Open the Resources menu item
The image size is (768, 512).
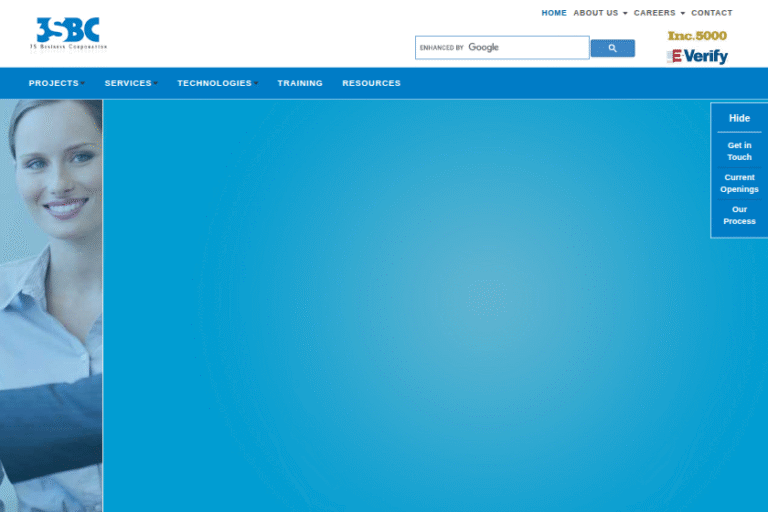pos(371,83)
